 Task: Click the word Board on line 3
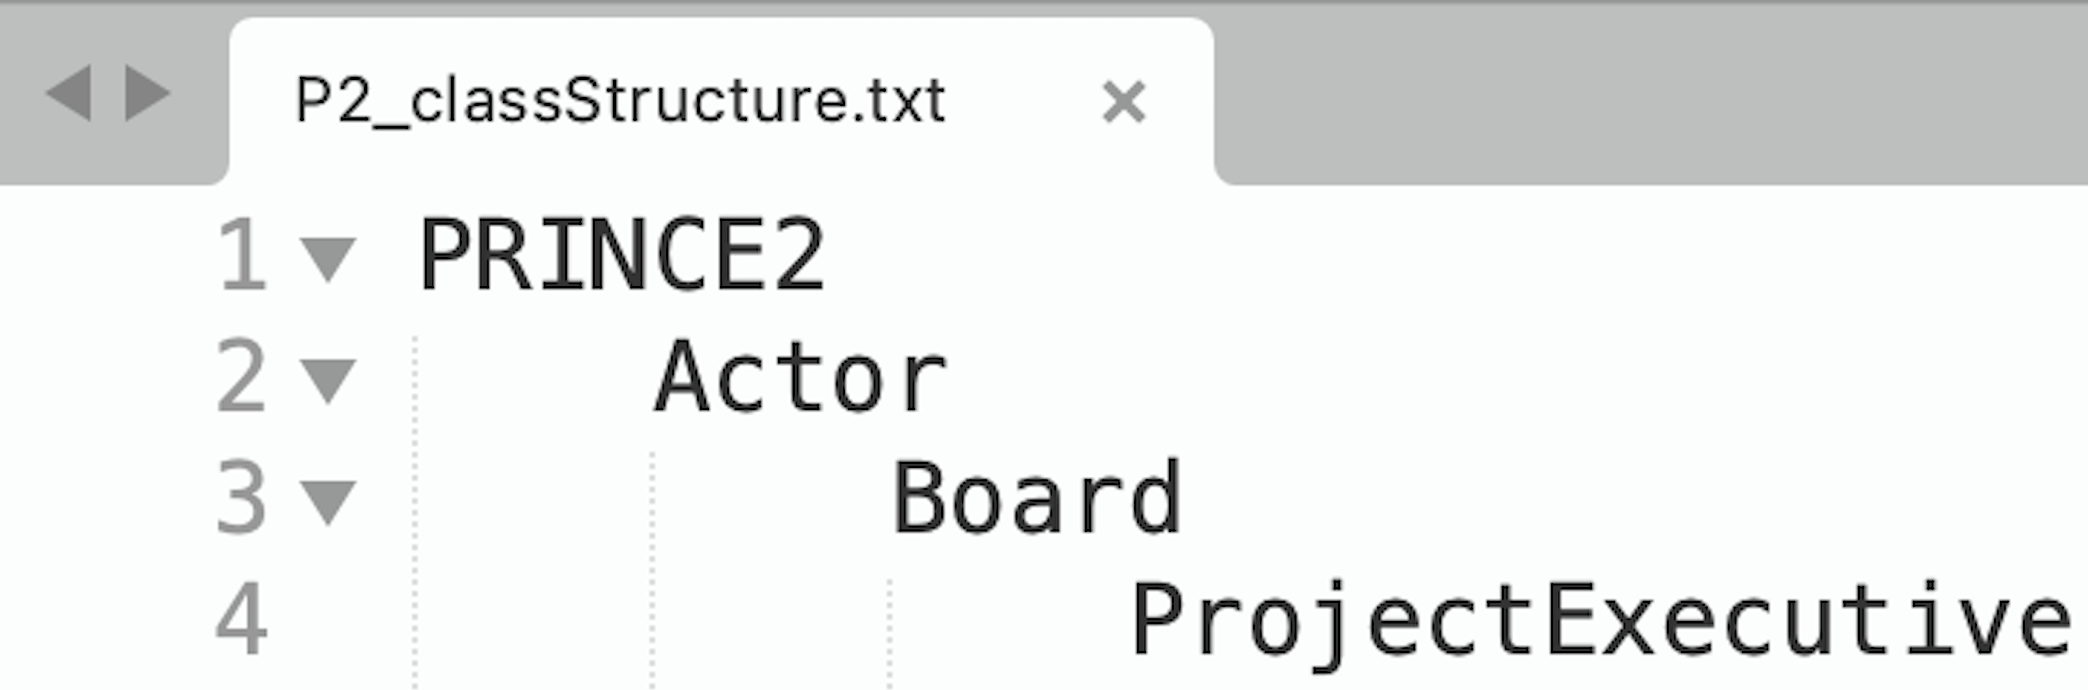(x=1037, y=499)
